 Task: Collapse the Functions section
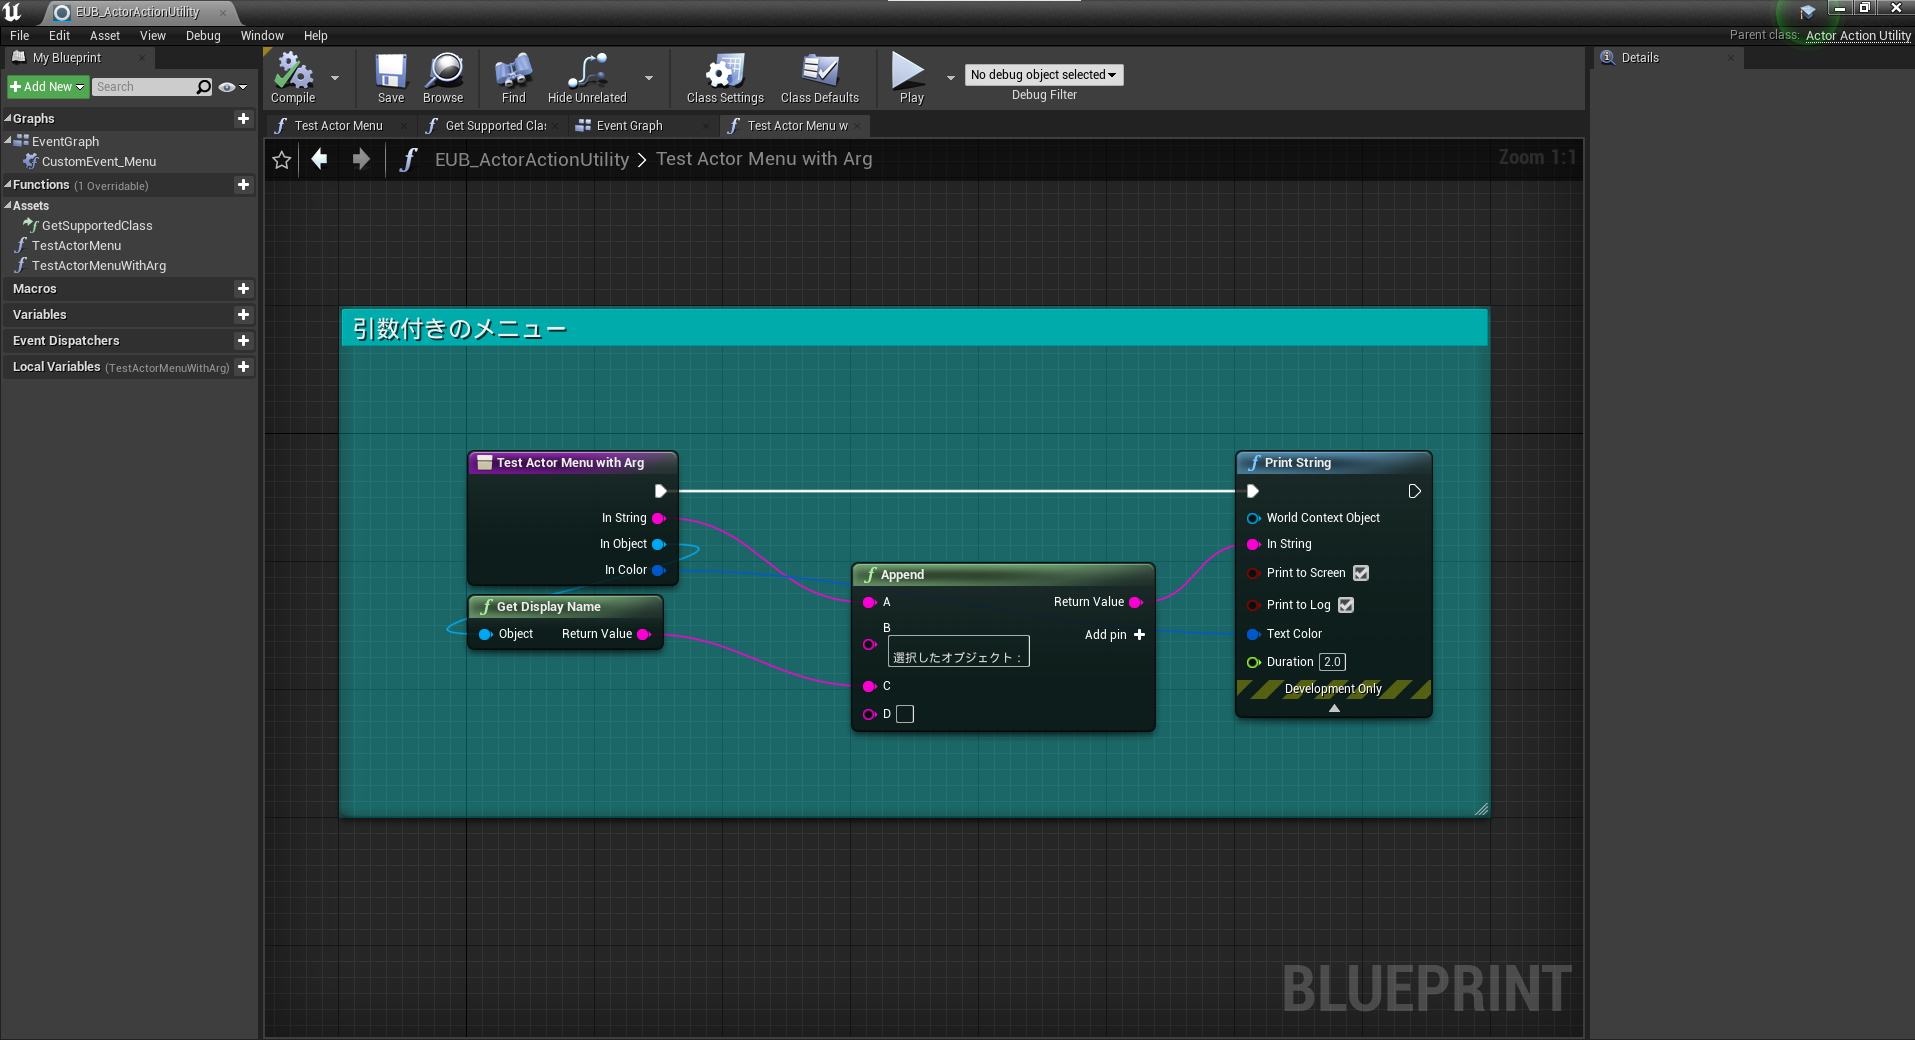(8, 185)
